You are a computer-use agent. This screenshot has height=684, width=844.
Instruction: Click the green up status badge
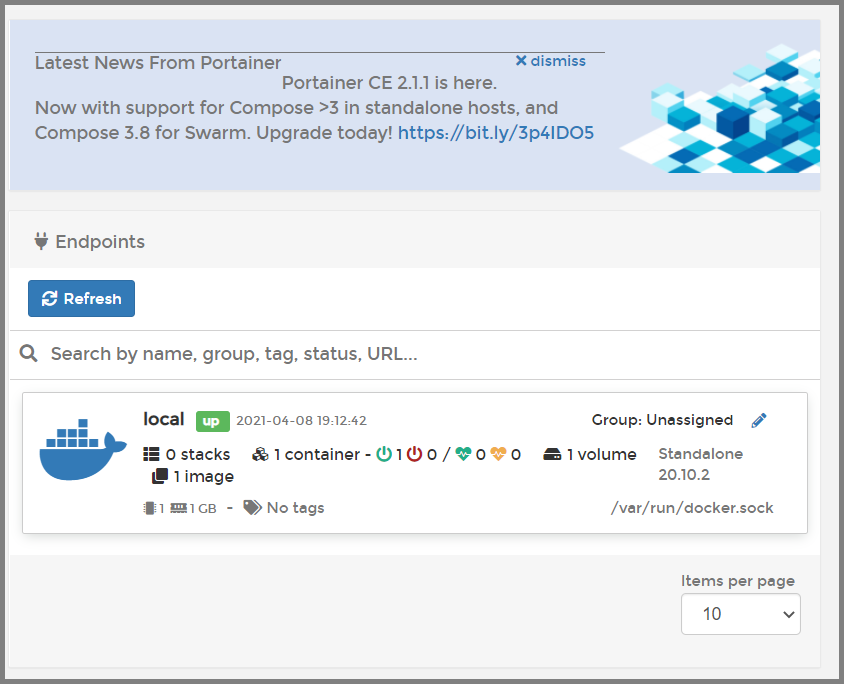pyautogui.click(x=213, y=421)
